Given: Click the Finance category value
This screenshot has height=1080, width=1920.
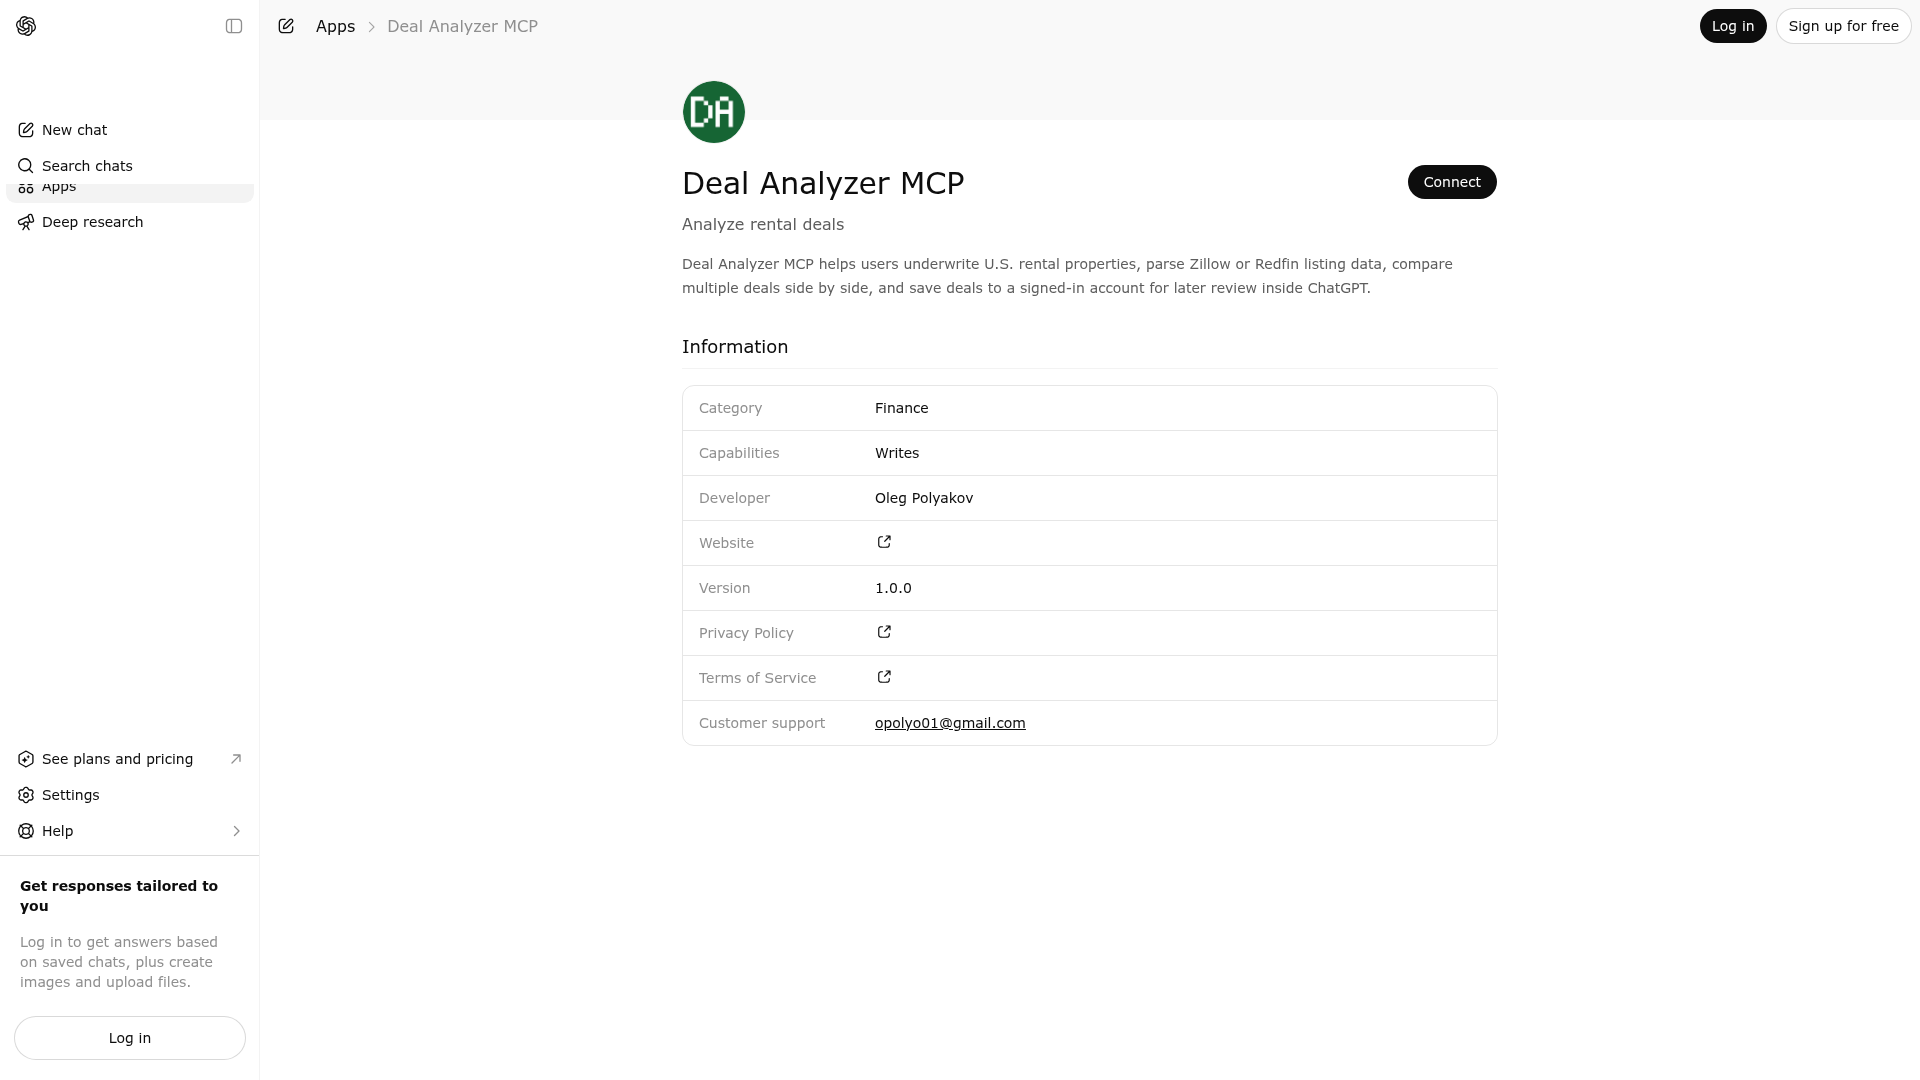Looking at the screenshot, I should click(901, 408).
